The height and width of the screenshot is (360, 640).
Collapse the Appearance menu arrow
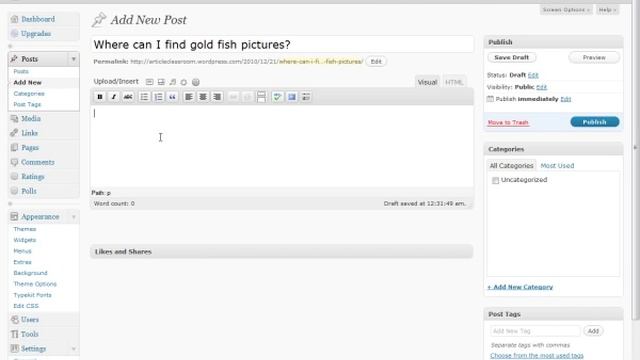pos(73,217)
